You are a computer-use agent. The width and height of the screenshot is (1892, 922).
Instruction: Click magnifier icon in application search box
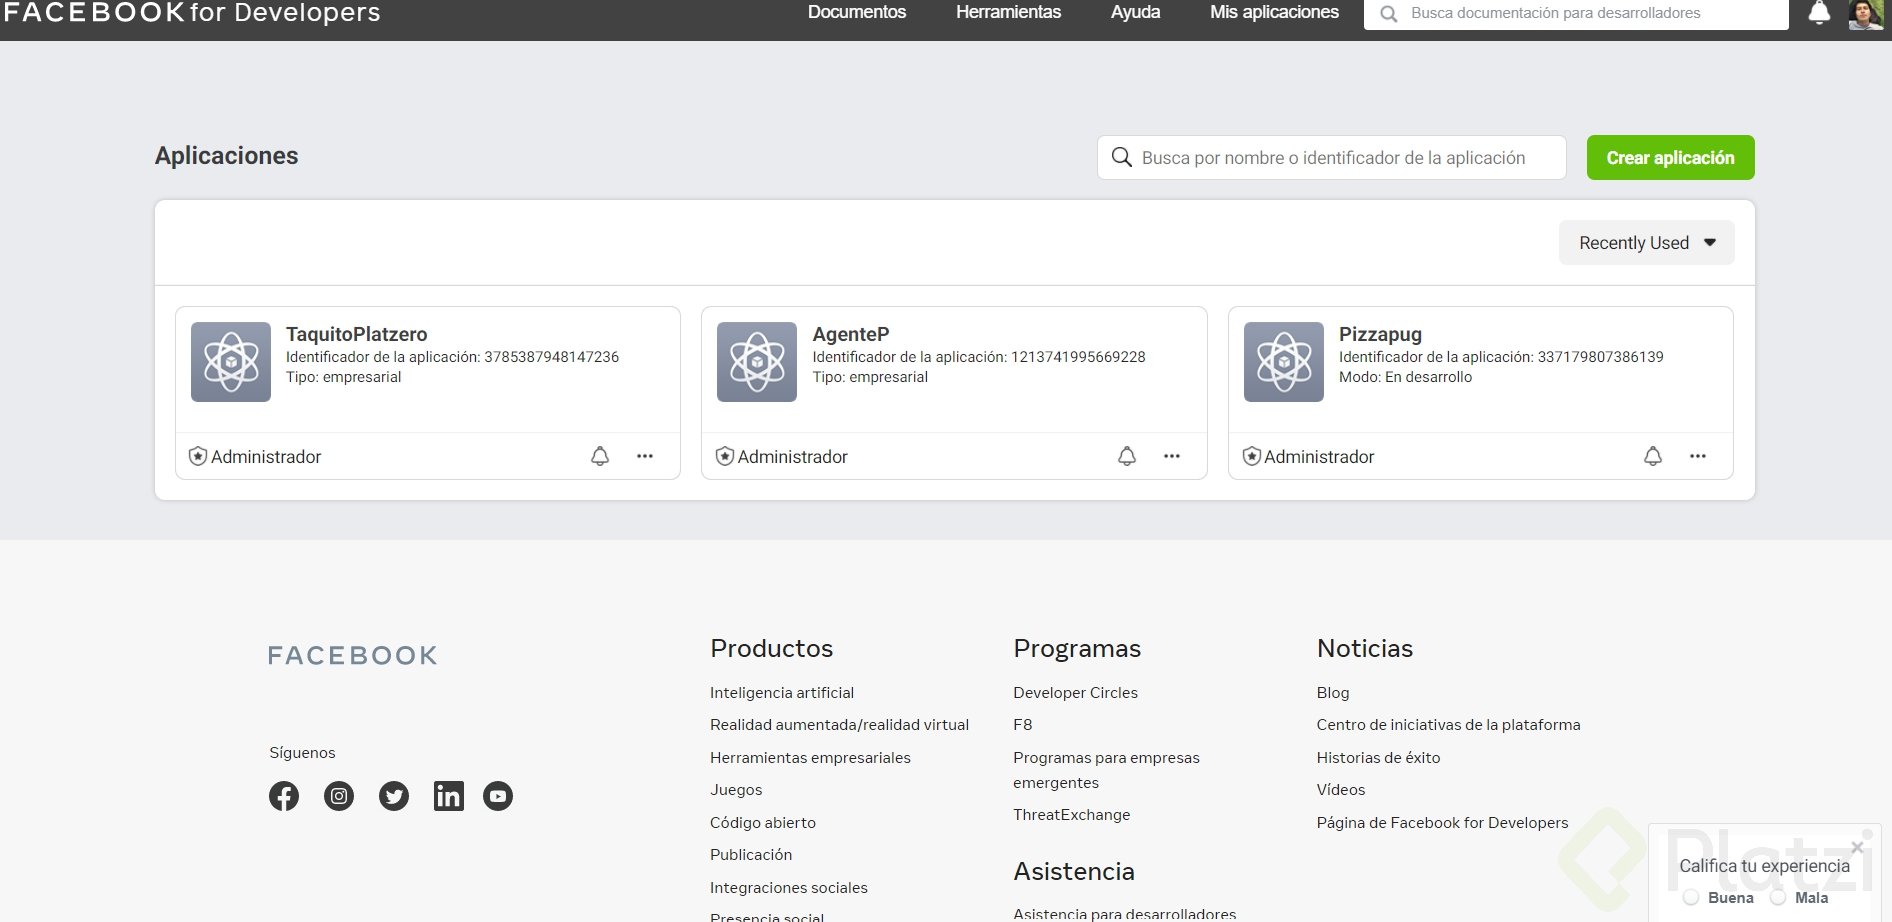1122,158
